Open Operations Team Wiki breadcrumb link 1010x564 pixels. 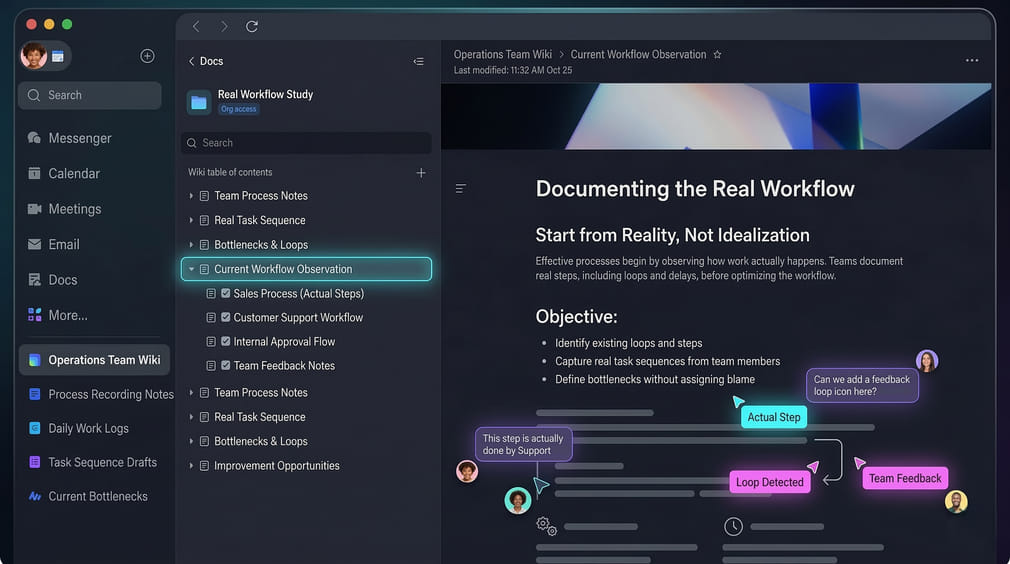click(x=502, y=55)
